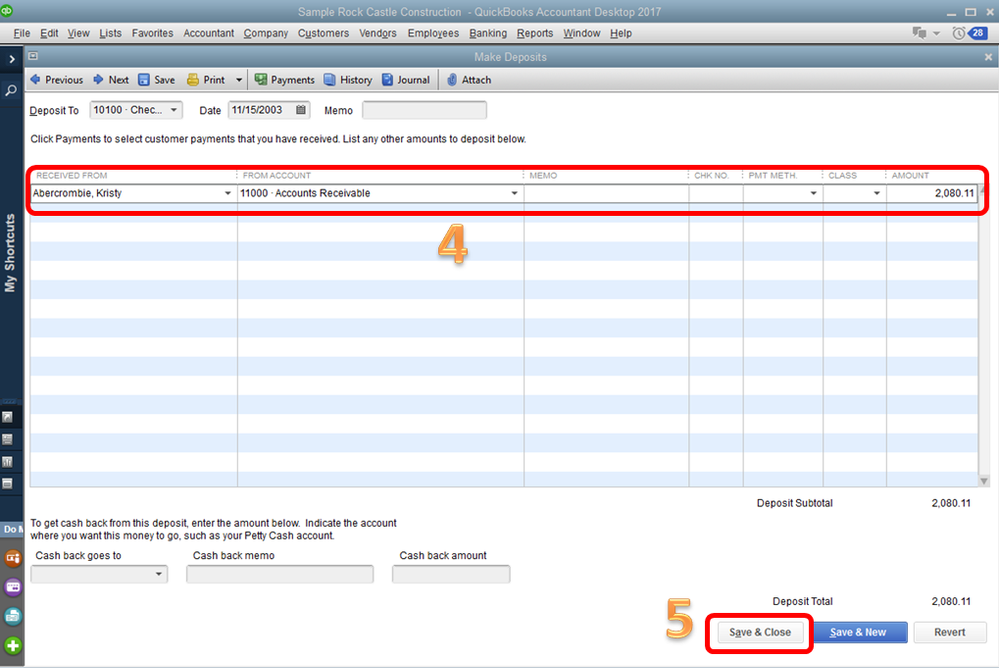Click the Chk No. cell in first row
This screenshot has width=999, height=668.
click(715, 193)
